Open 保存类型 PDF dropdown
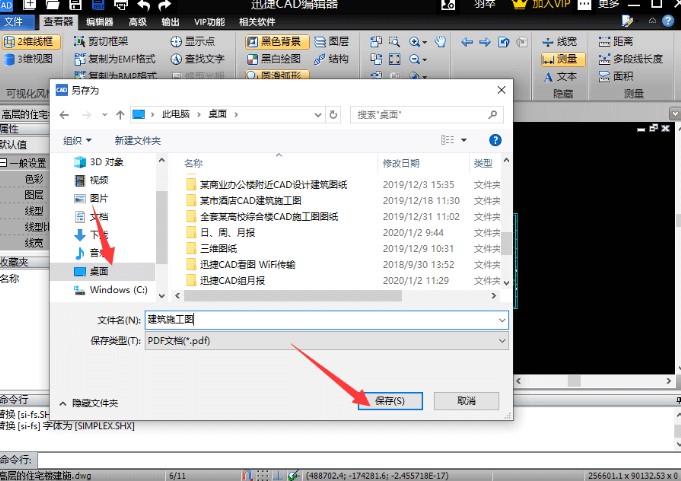Screen dimensions: 681x481 coord(327,341)
